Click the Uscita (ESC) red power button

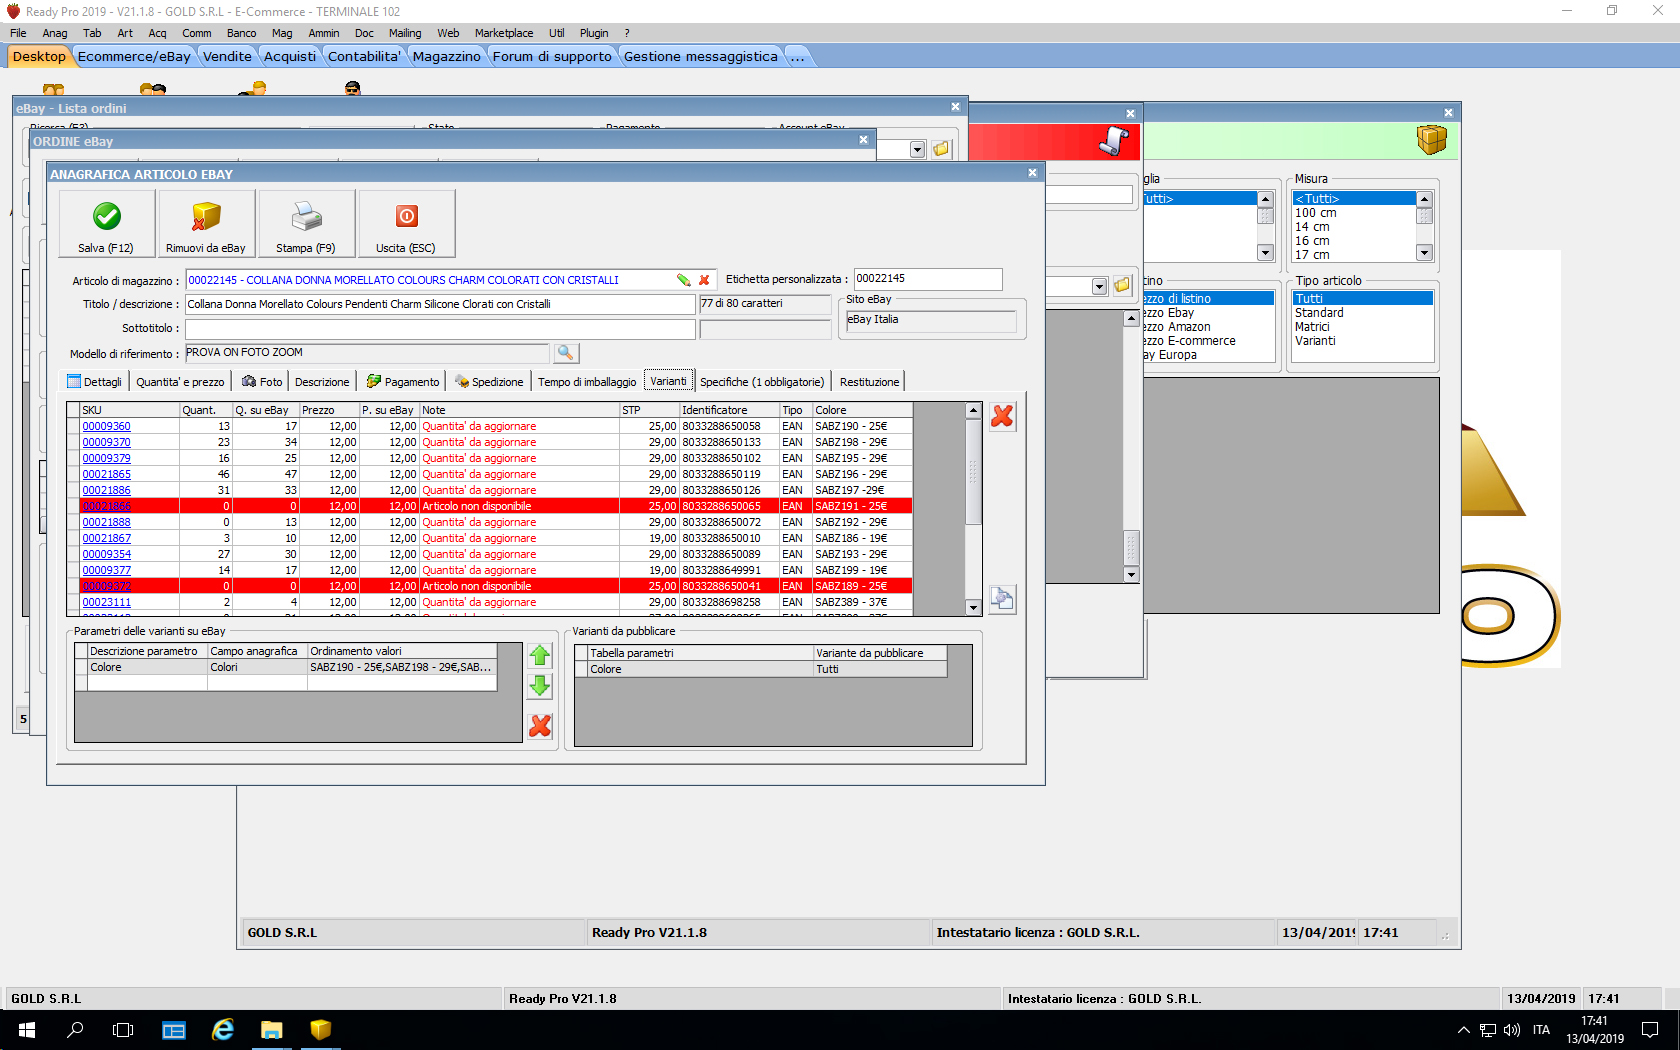pyautogui.click(x=406, y=224)
